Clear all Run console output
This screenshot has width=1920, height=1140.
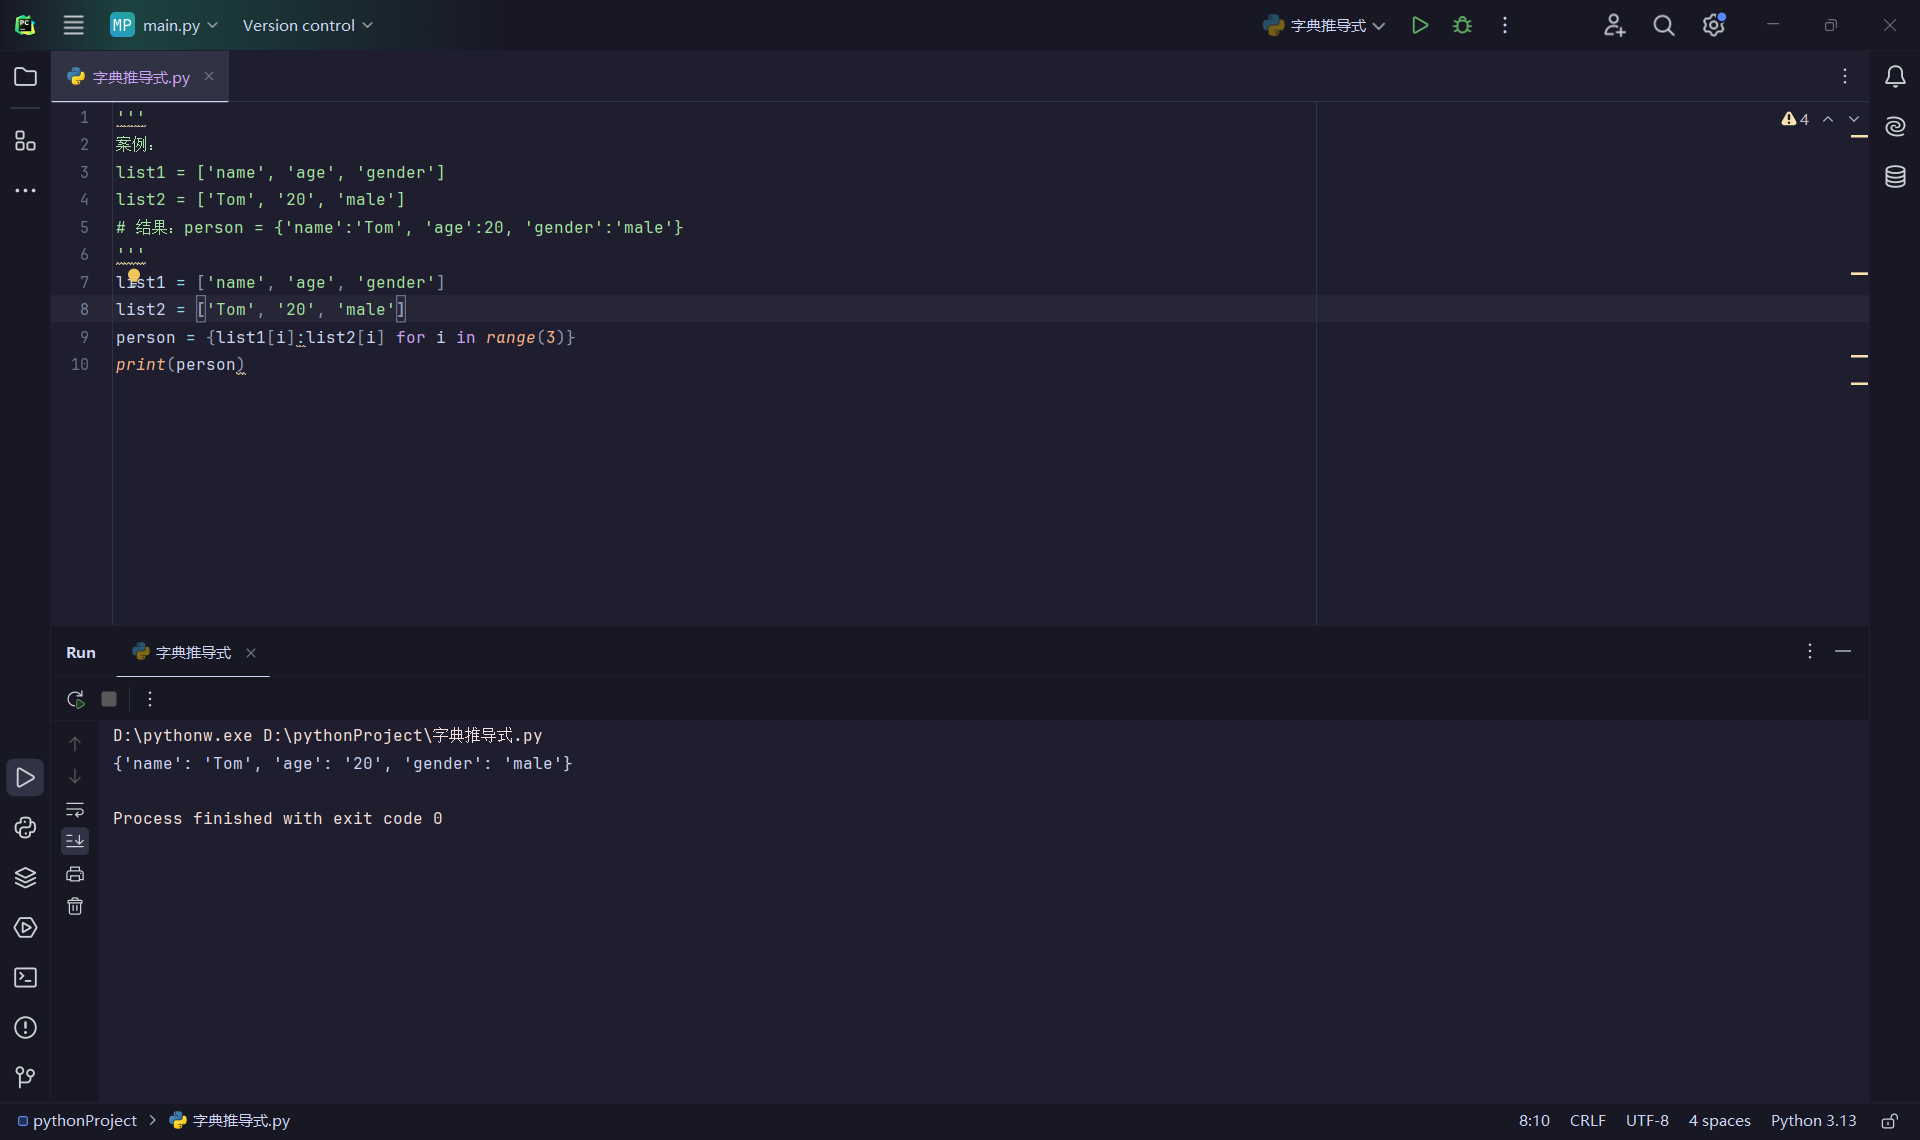(75, 906)
